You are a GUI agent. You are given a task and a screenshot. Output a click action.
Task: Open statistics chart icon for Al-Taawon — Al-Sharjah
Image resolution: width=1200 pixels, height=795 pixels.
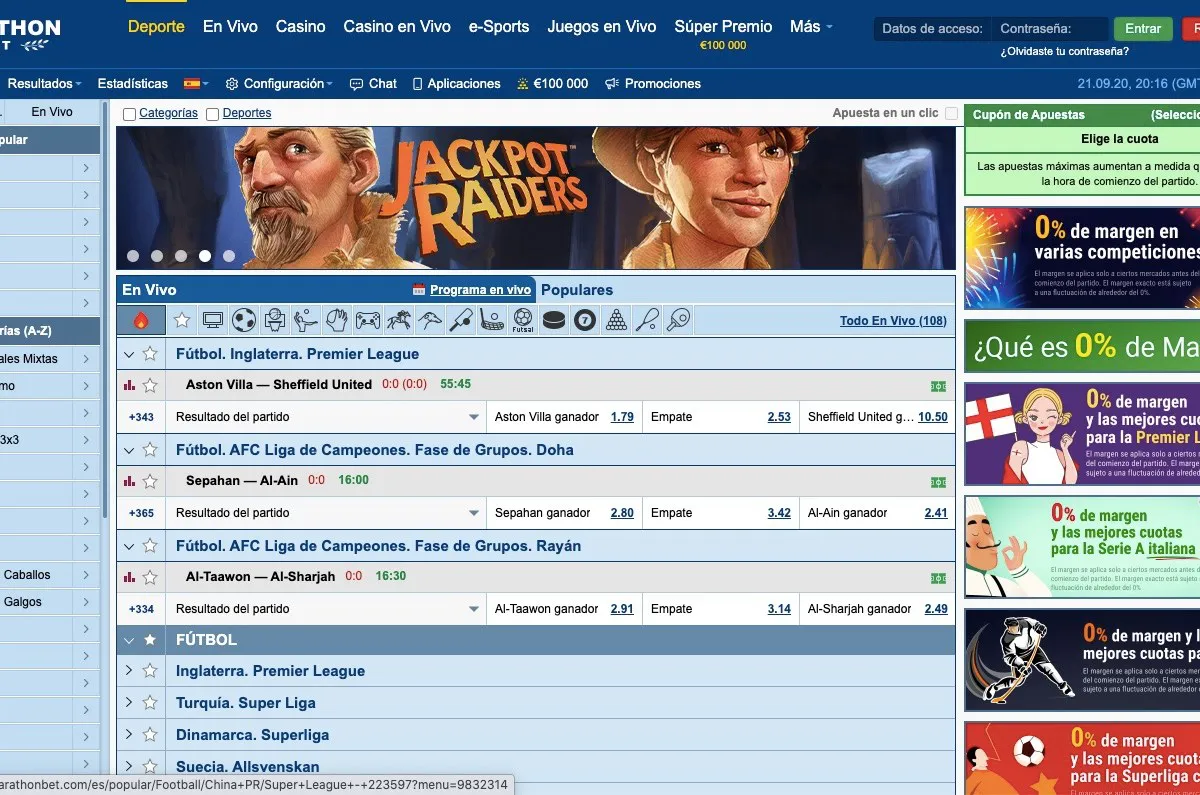[129, 577]
